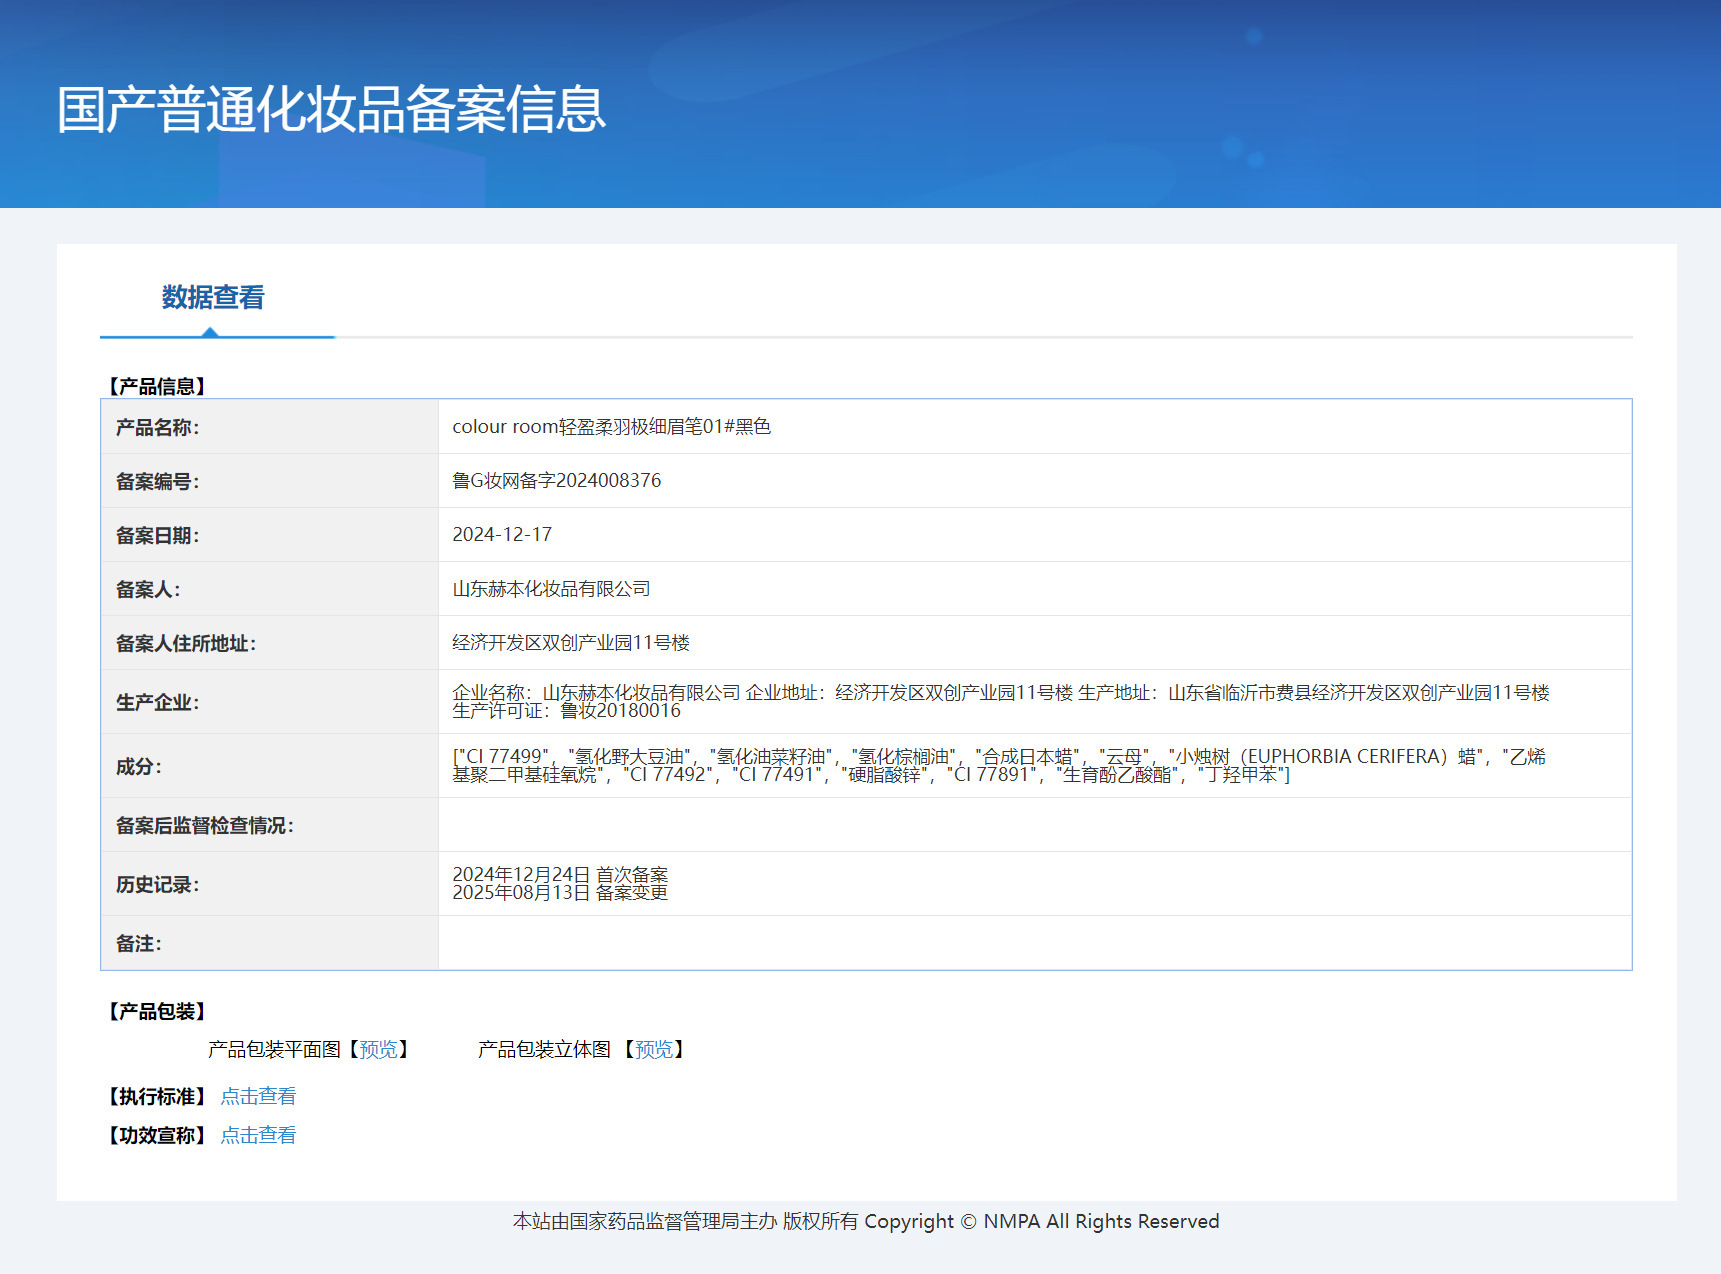The image size is (1721, 1274).
Task: Click the 功效宣称 label
Action: (x=157, y=1135)
